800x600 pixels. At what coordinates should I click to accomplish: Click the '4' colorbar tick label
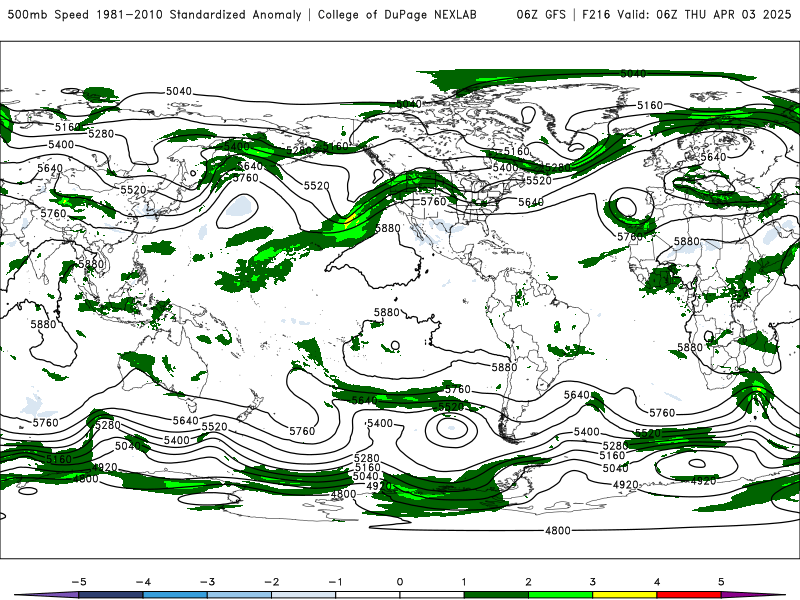click(x=657, y=582)
